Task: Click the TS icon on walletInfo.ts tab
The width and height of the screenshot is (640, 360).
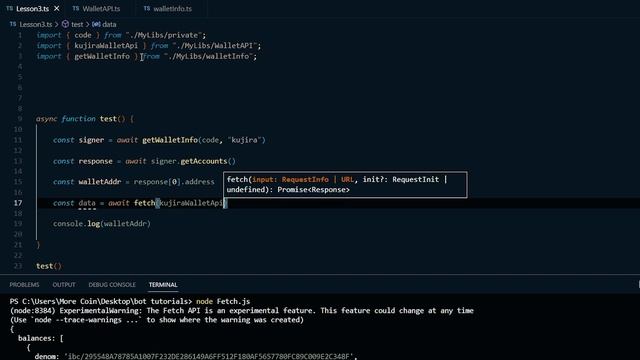Action: tap(147, 8)
